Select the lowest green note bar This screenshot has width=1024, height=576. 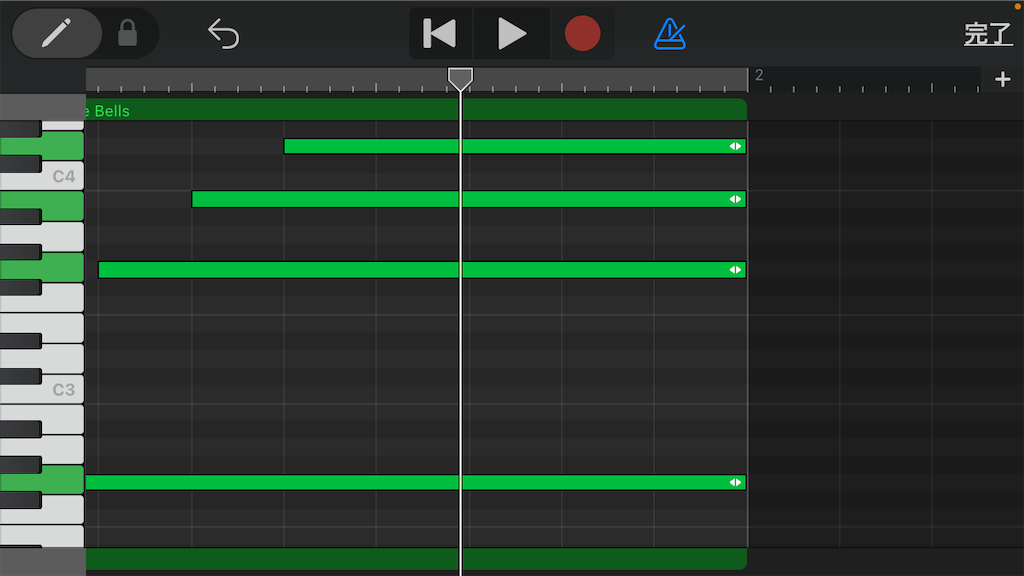click(x=415, y=483)
